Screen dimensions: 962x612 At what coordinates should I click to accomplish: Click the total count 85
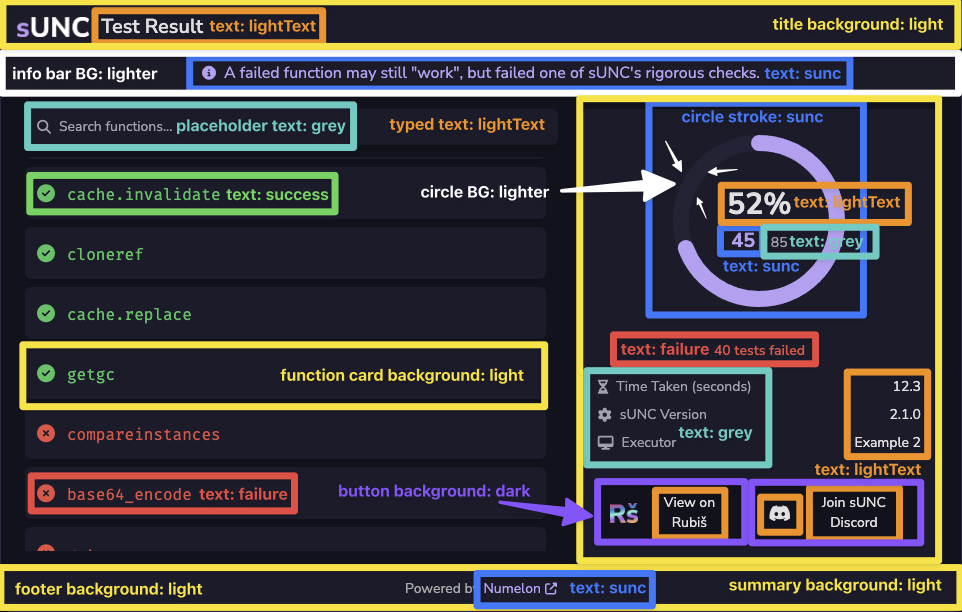pyautogui.click(x=779, y=242)
